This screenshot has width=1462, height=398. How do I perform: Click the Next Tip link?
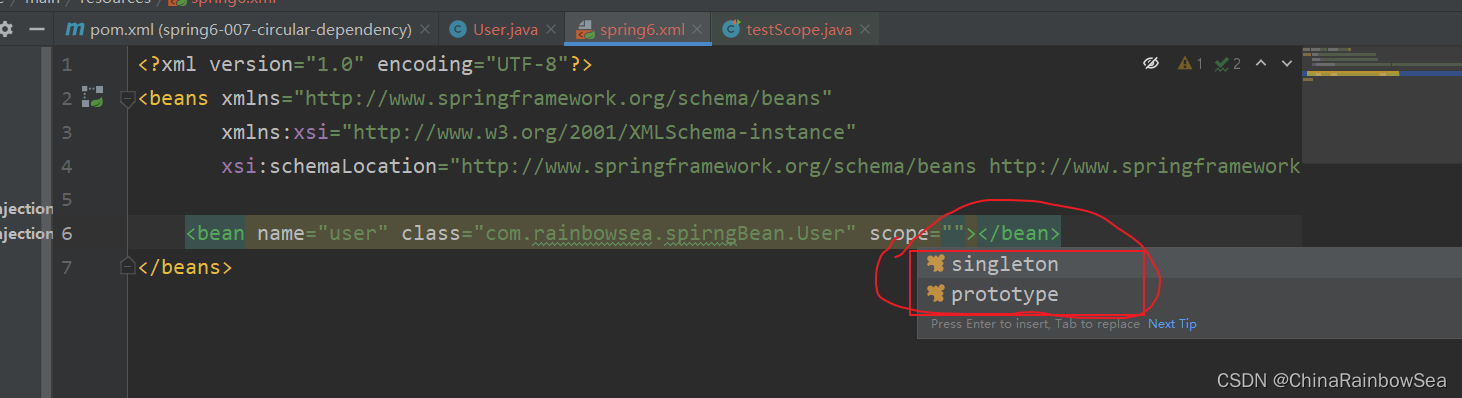pyautogui.click(x=1172, y=324)
